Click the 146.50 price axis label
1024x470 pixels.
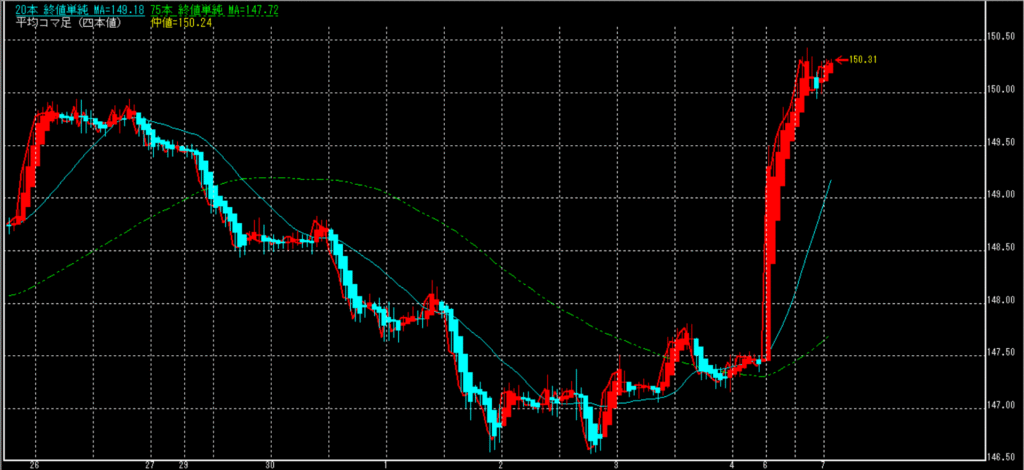(x=1004, y=456)
